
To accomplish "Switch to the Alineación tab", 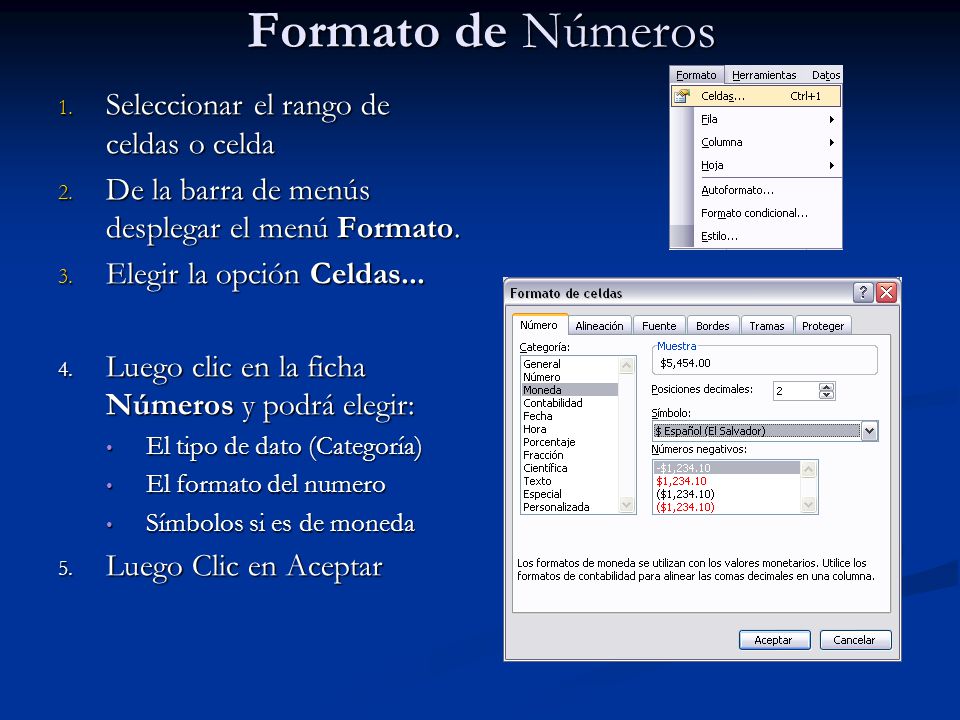I will tap(599, 326).
